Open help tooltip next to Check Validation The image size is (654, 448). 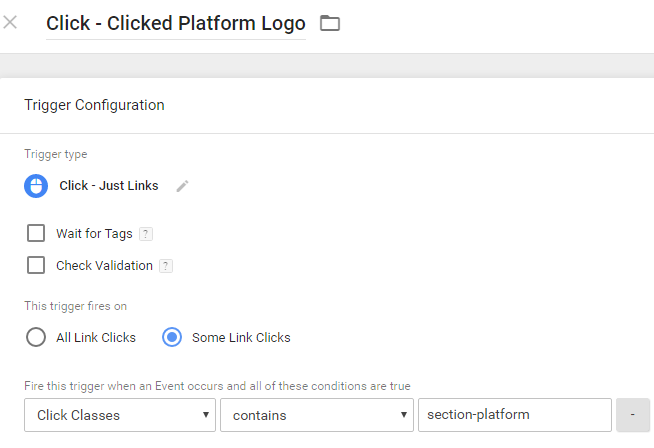166,266
